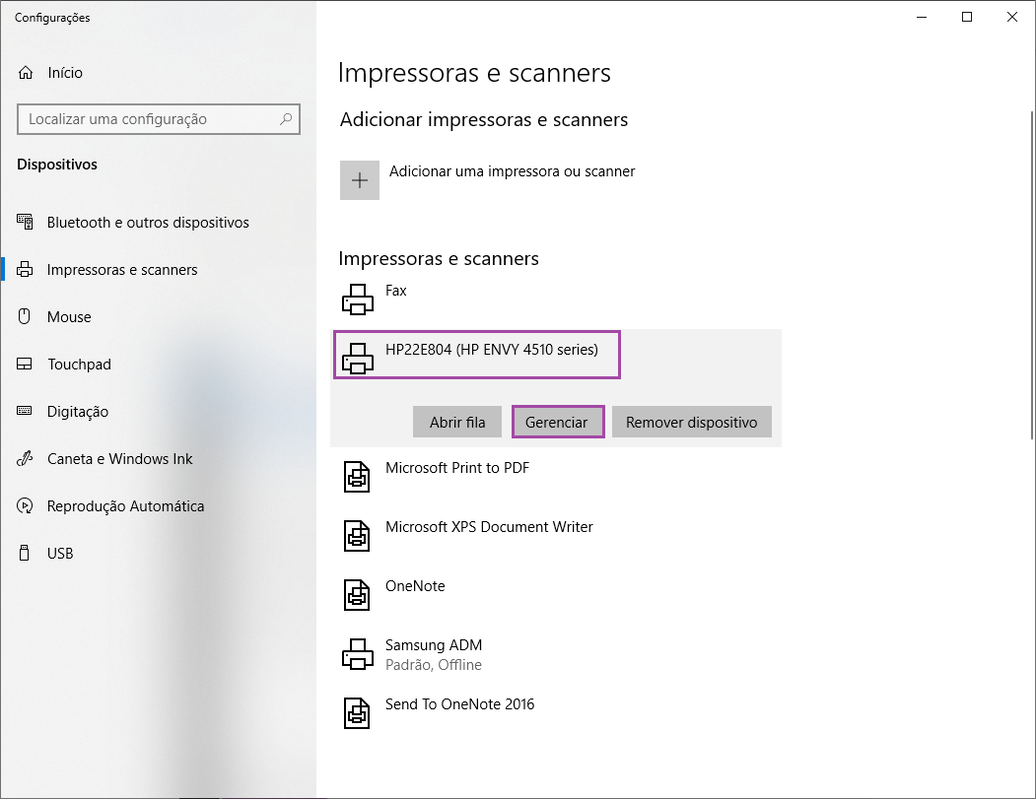Click the USB icon in the sidebar

point(24,553)
